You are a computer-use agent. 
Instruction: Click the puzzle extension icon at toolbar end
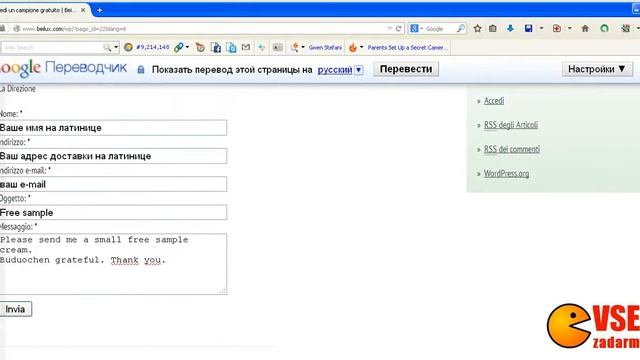click(x=625, y=28)
